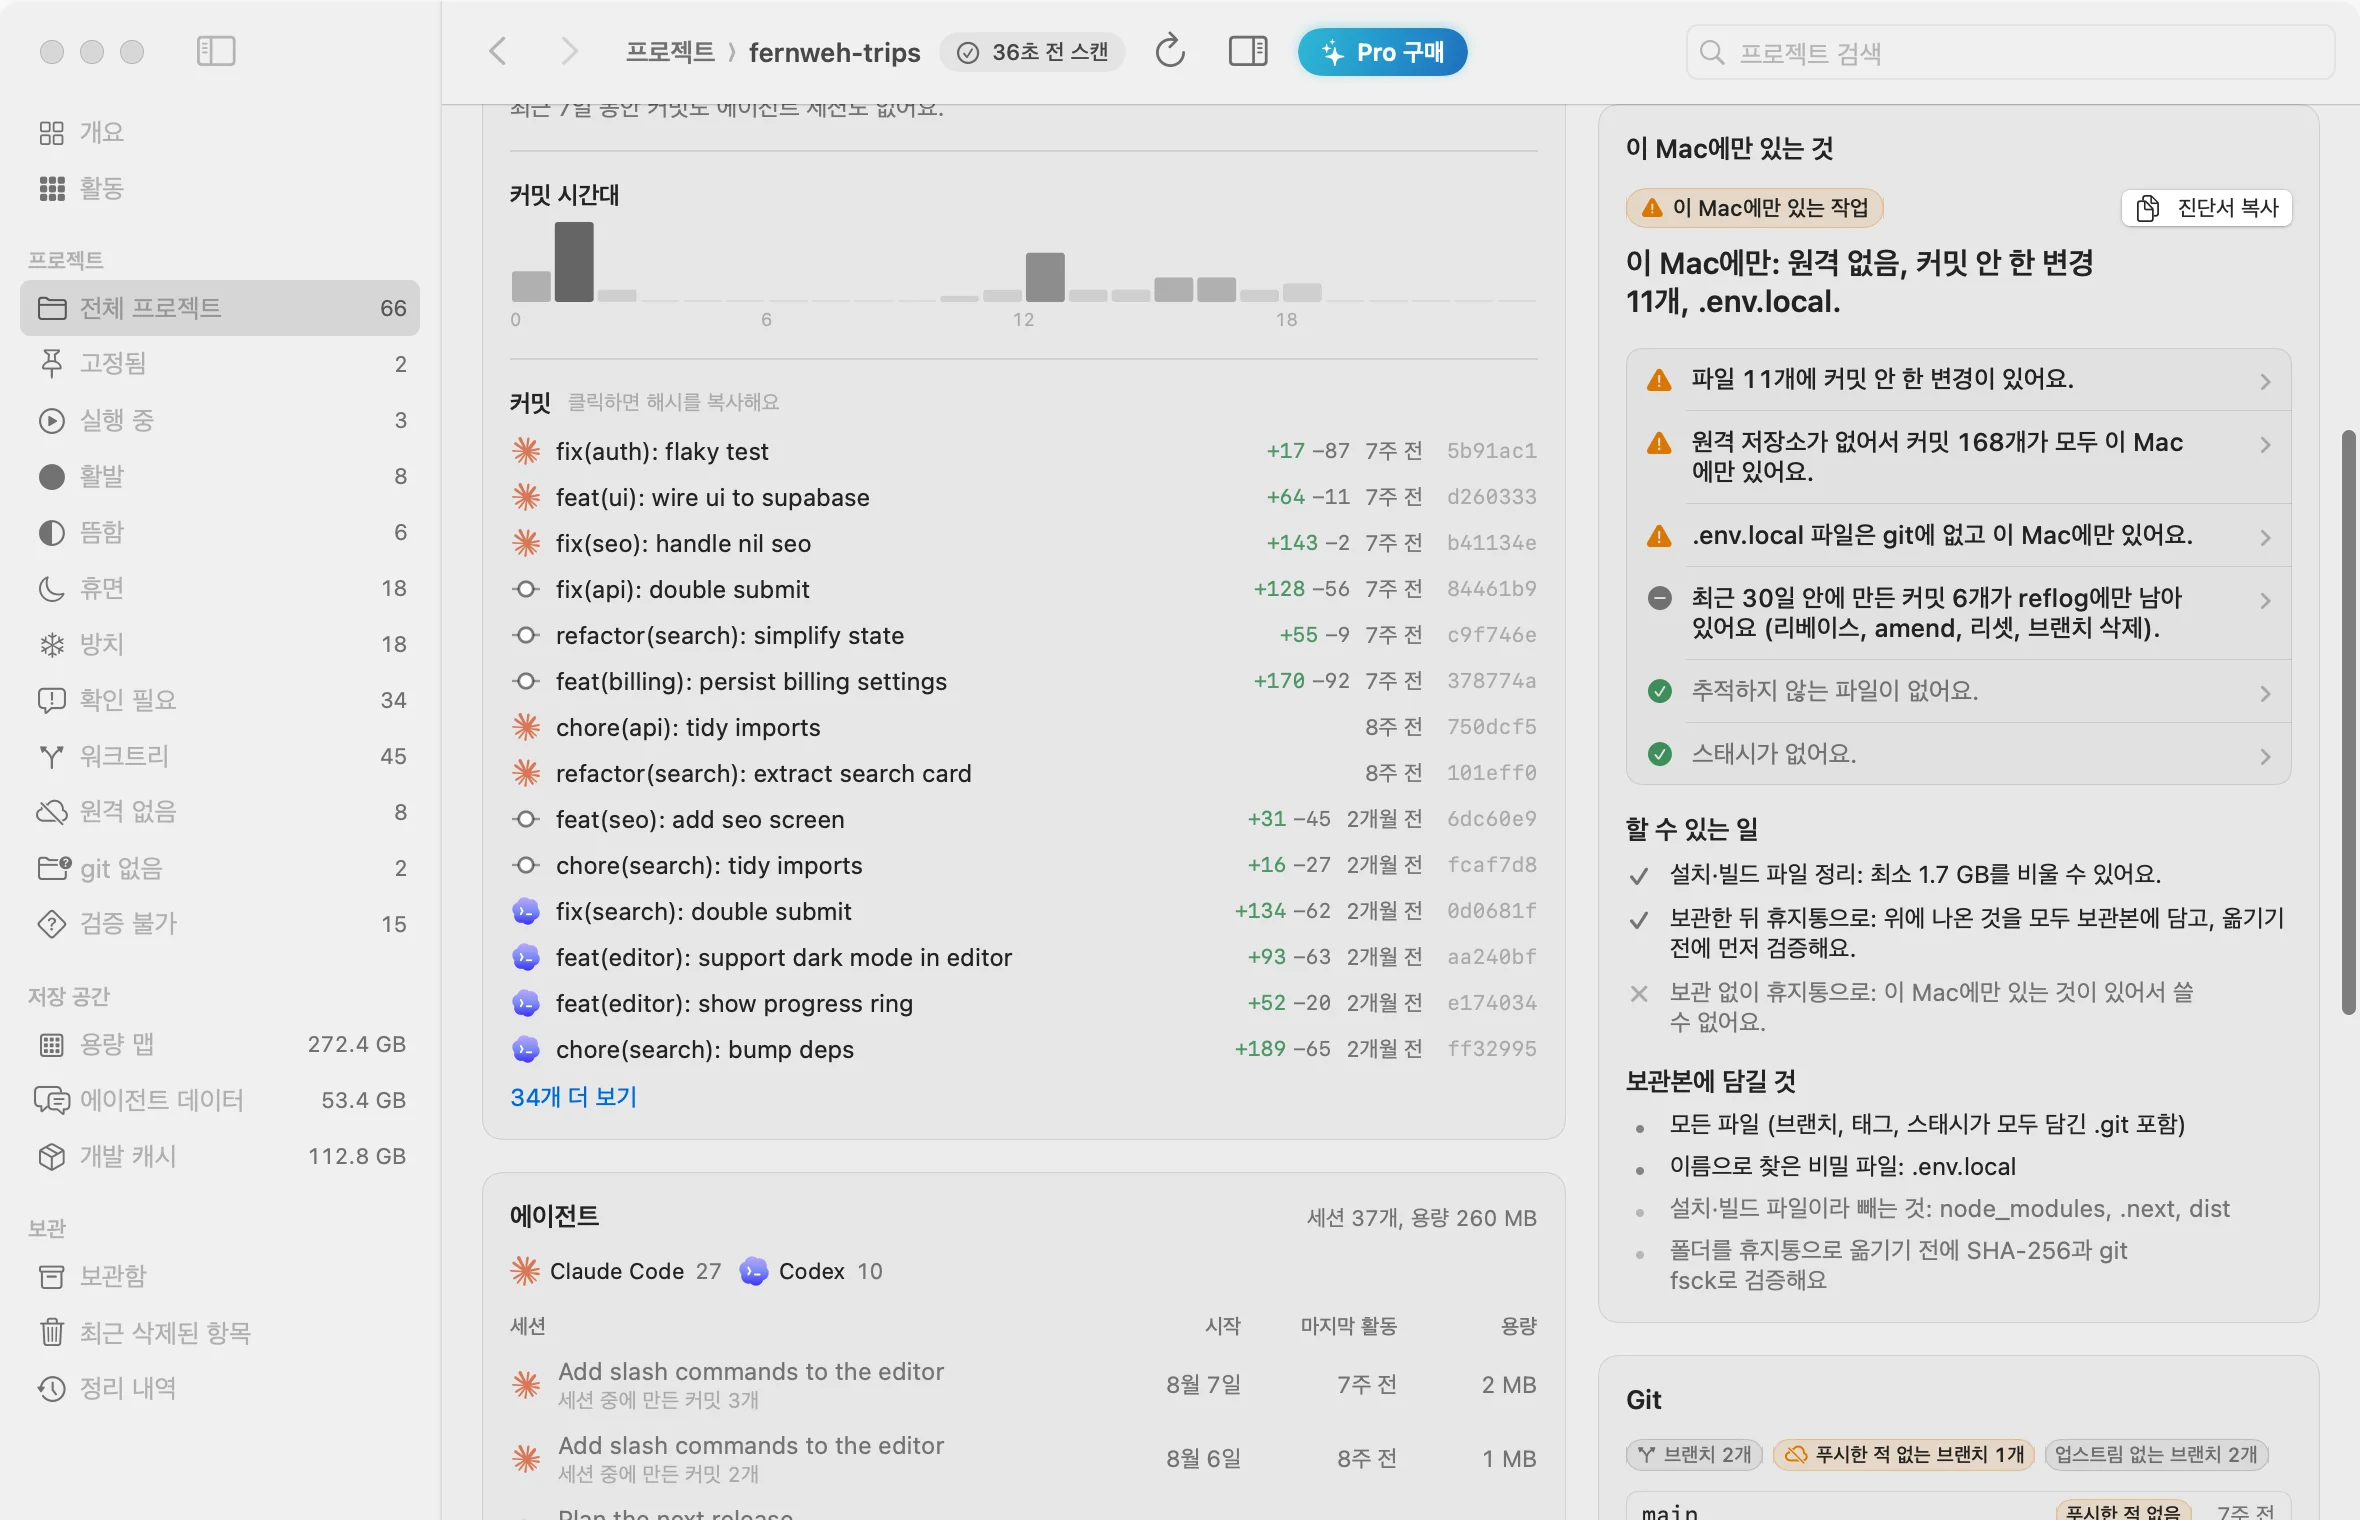
Task: Click the 푸시한 적 없는 브랜치 1개 chip
Action: pos(1905,1455)
